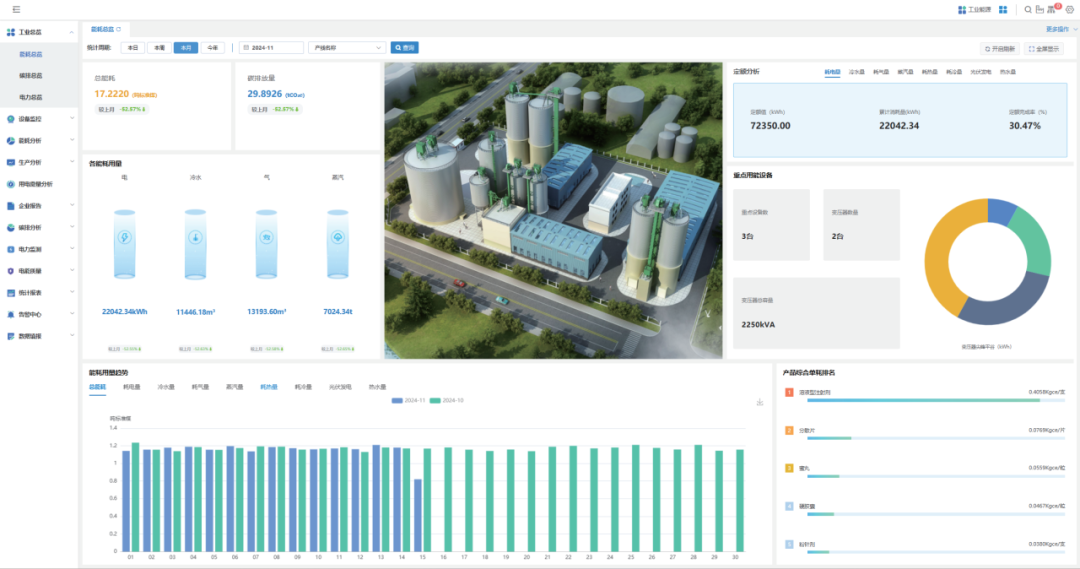Viewport: 1080px width, 569px height.
Task: Click the chart download icon
Action: tap(760, 402)
